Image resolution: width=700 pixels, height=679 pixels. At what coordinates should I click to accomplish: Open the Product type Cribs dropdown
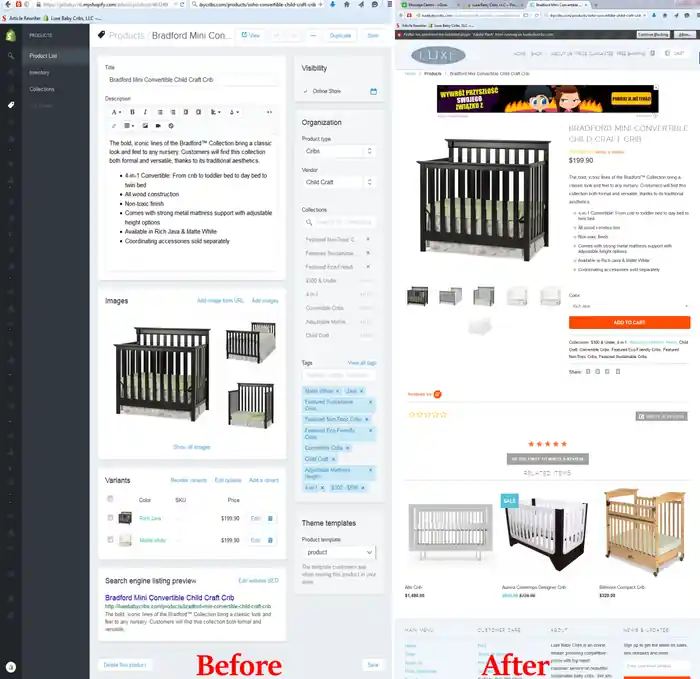339,151
